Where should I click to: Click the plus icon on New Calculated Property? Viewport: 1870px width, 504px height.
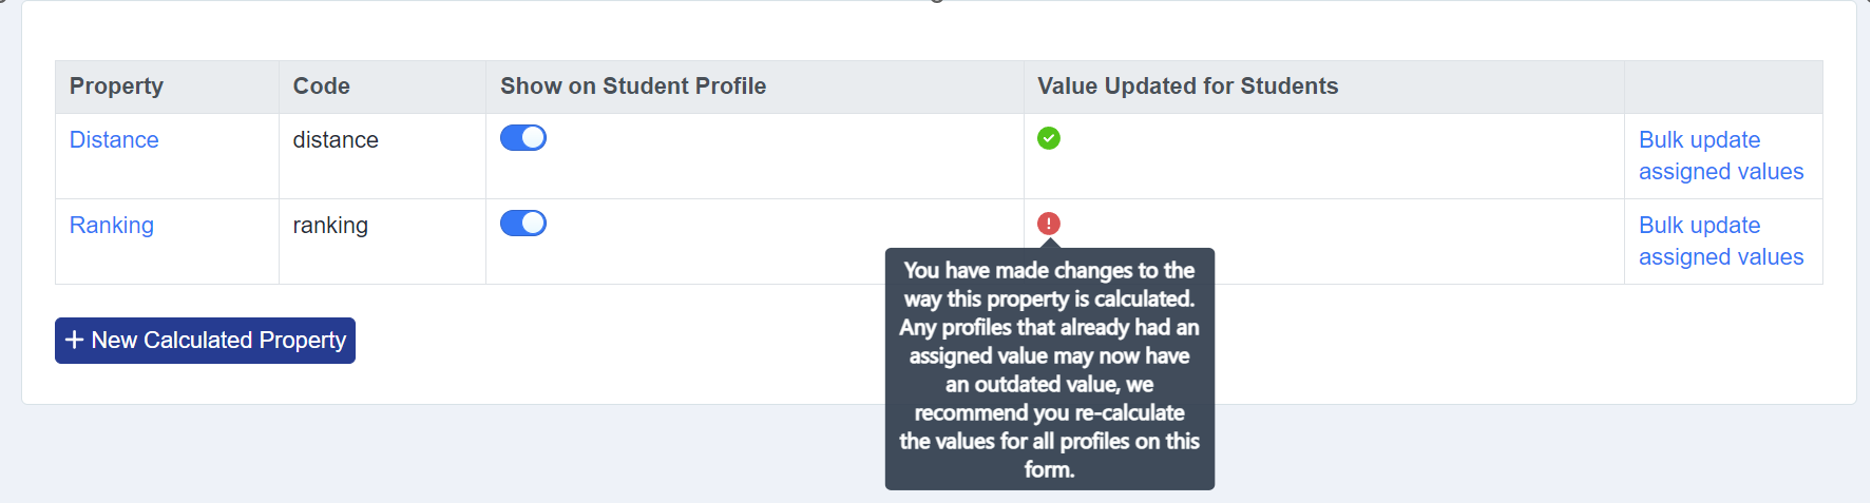pos(74,340)
